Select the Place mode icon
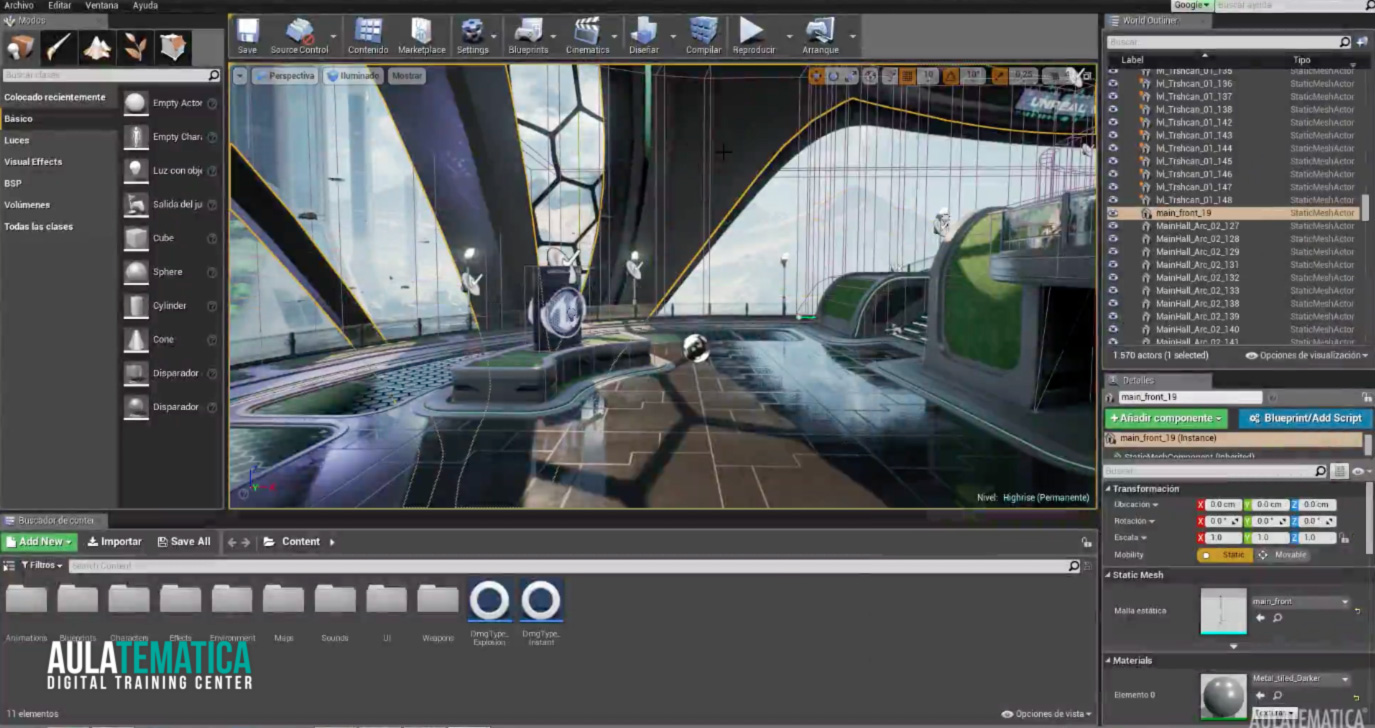Screen dimensions: 1375x728 [x=20, y=47]
